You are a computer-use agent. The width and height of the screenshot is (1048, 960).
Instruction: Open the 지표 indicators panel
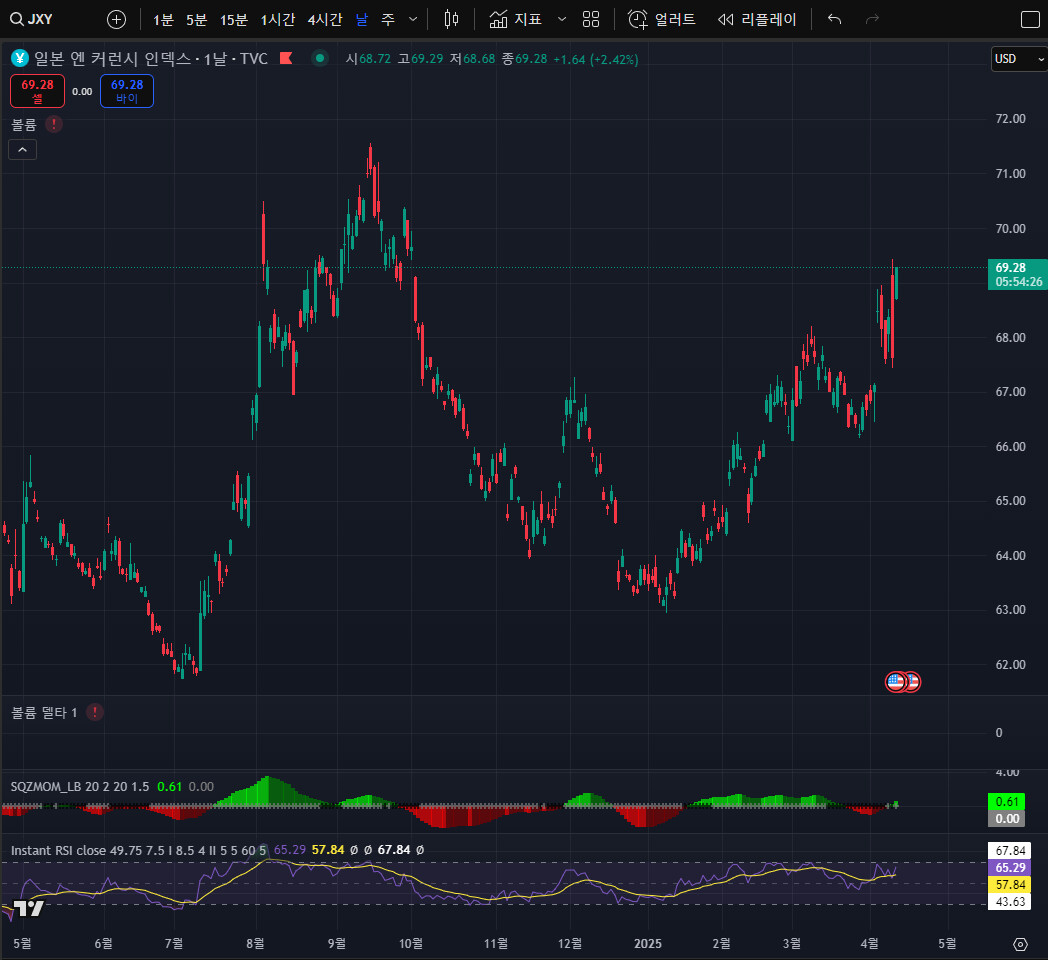pyautogui.click(x=516, y=19)
